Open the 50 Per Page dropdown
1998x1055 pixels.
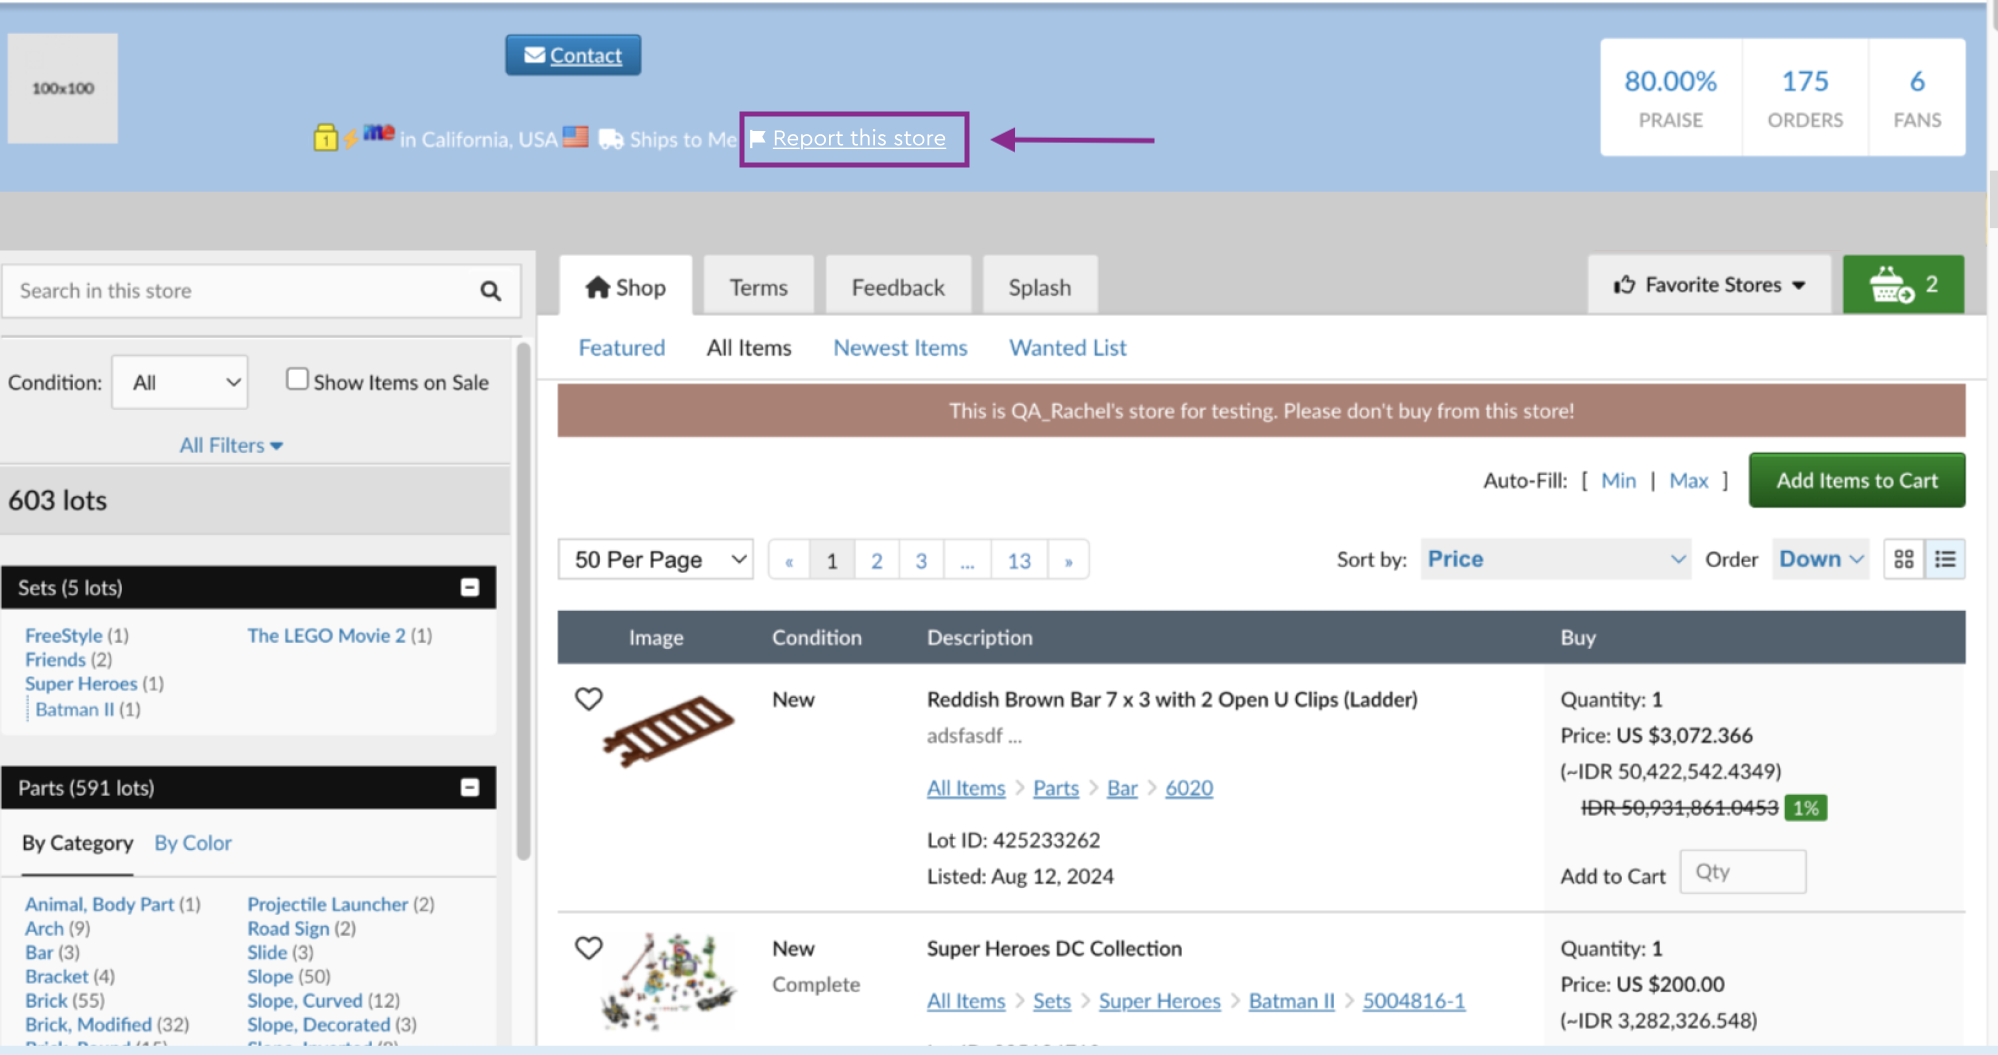[656, 560]
